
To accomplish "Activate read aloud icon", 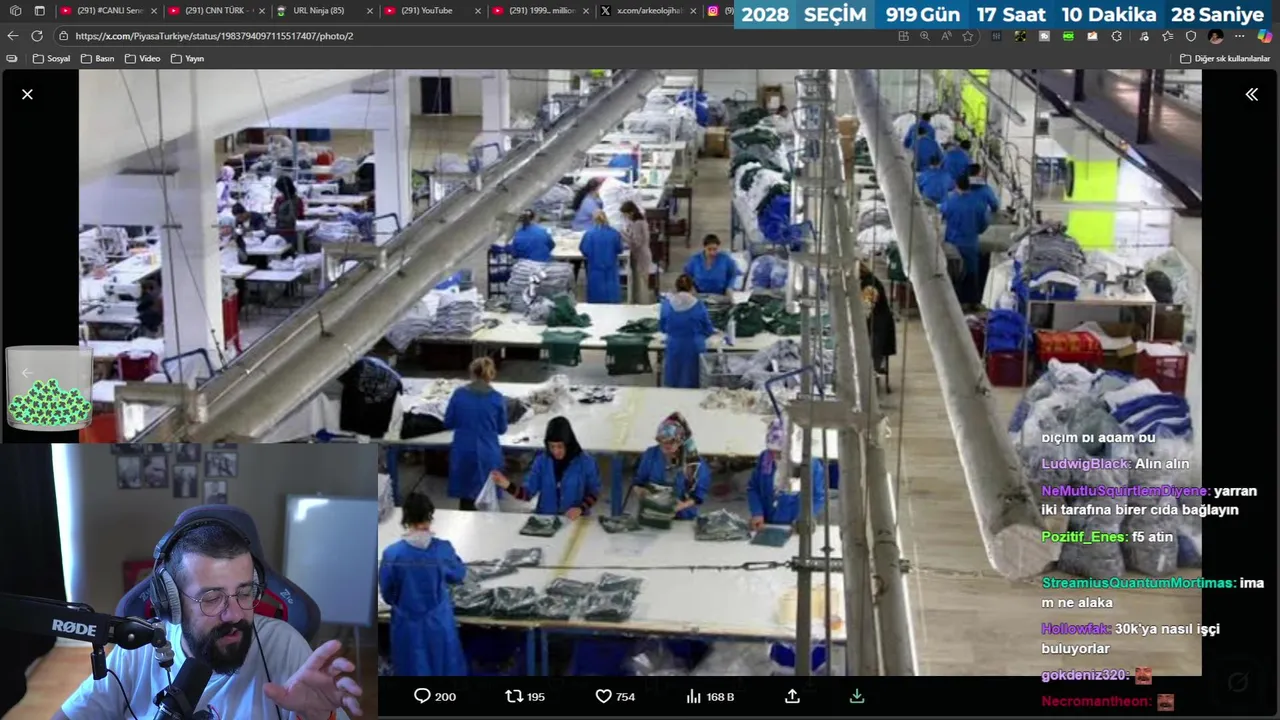I will pyautogui.click(x=946, y=36).
